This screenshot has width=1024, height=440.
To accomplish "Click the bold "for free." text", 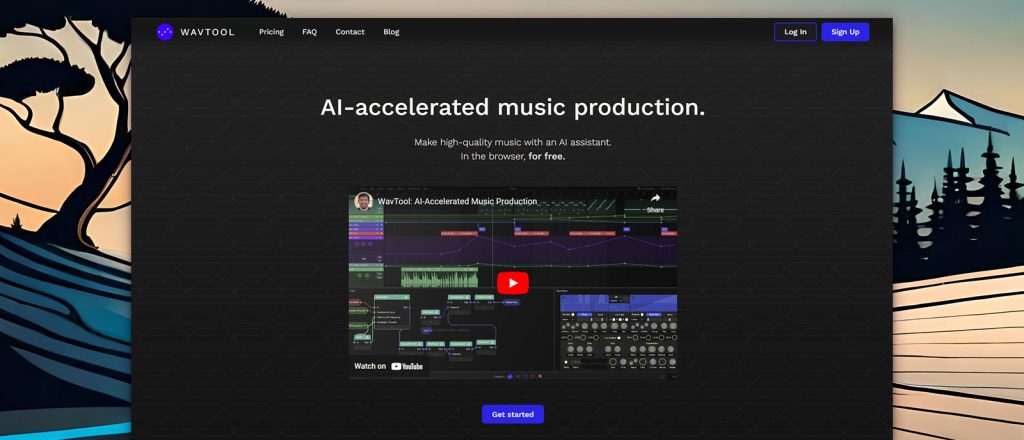I will (547, 157).
